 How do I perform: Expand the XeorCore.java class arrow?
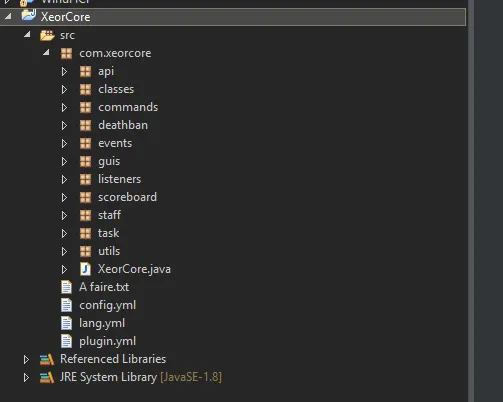coord(64,269)
